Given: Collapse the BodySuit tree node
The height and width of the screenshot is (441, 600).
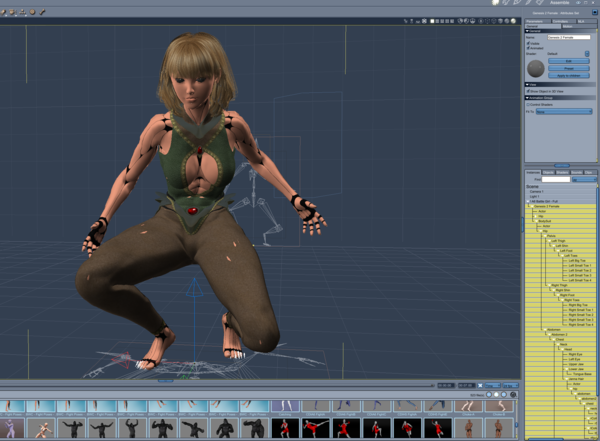Looking at the screenshot, I should click(x=536, y=221).
